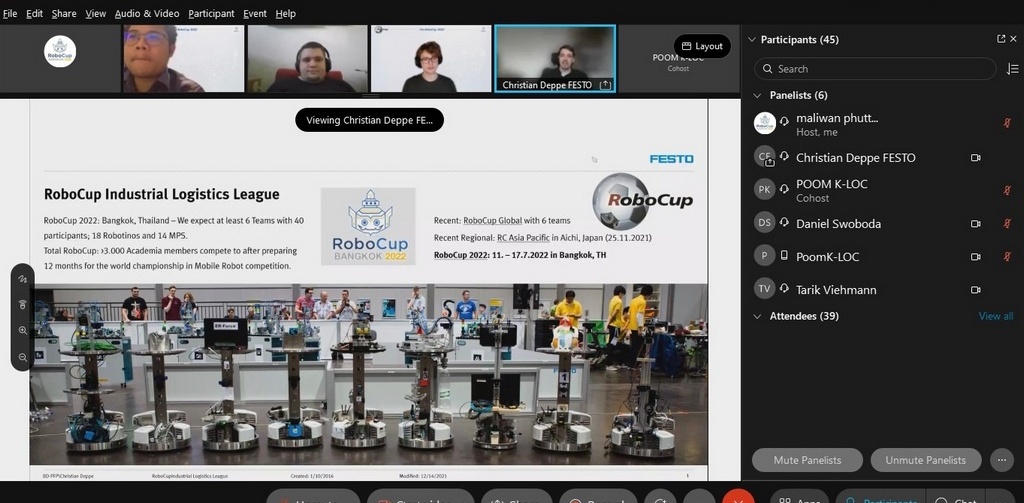Click RoboCup 2022 underlined link on slide

pos(461,255)
